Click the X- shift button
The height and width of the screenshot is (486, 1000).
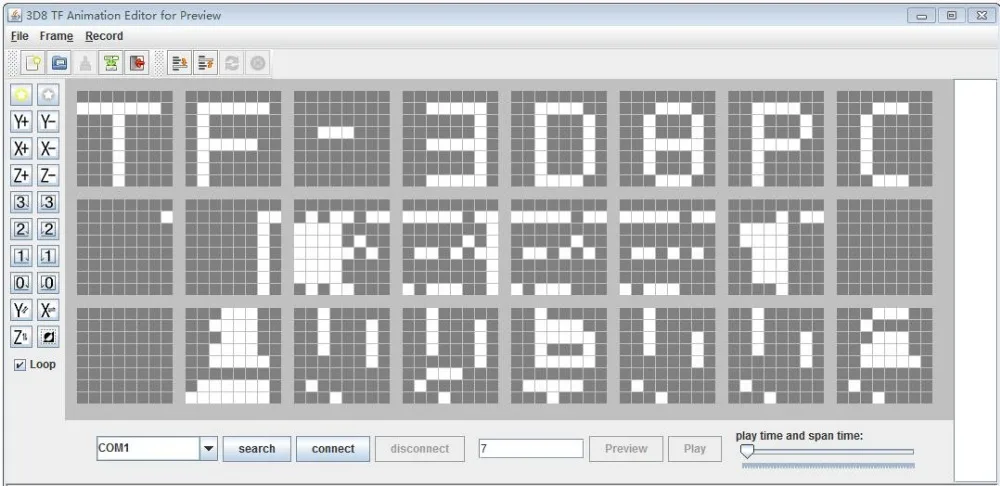point(48,149)
